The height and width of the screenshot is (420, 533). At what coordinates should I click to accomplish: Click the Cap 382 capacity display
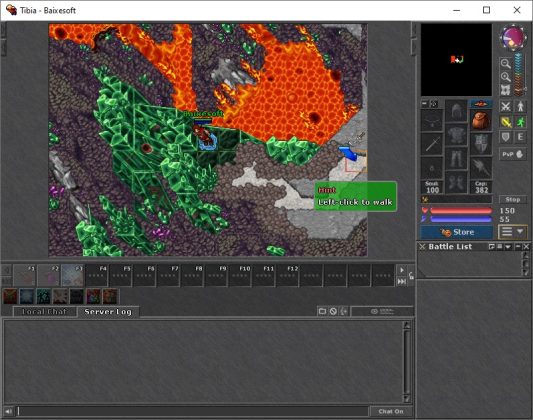point(481,187)
